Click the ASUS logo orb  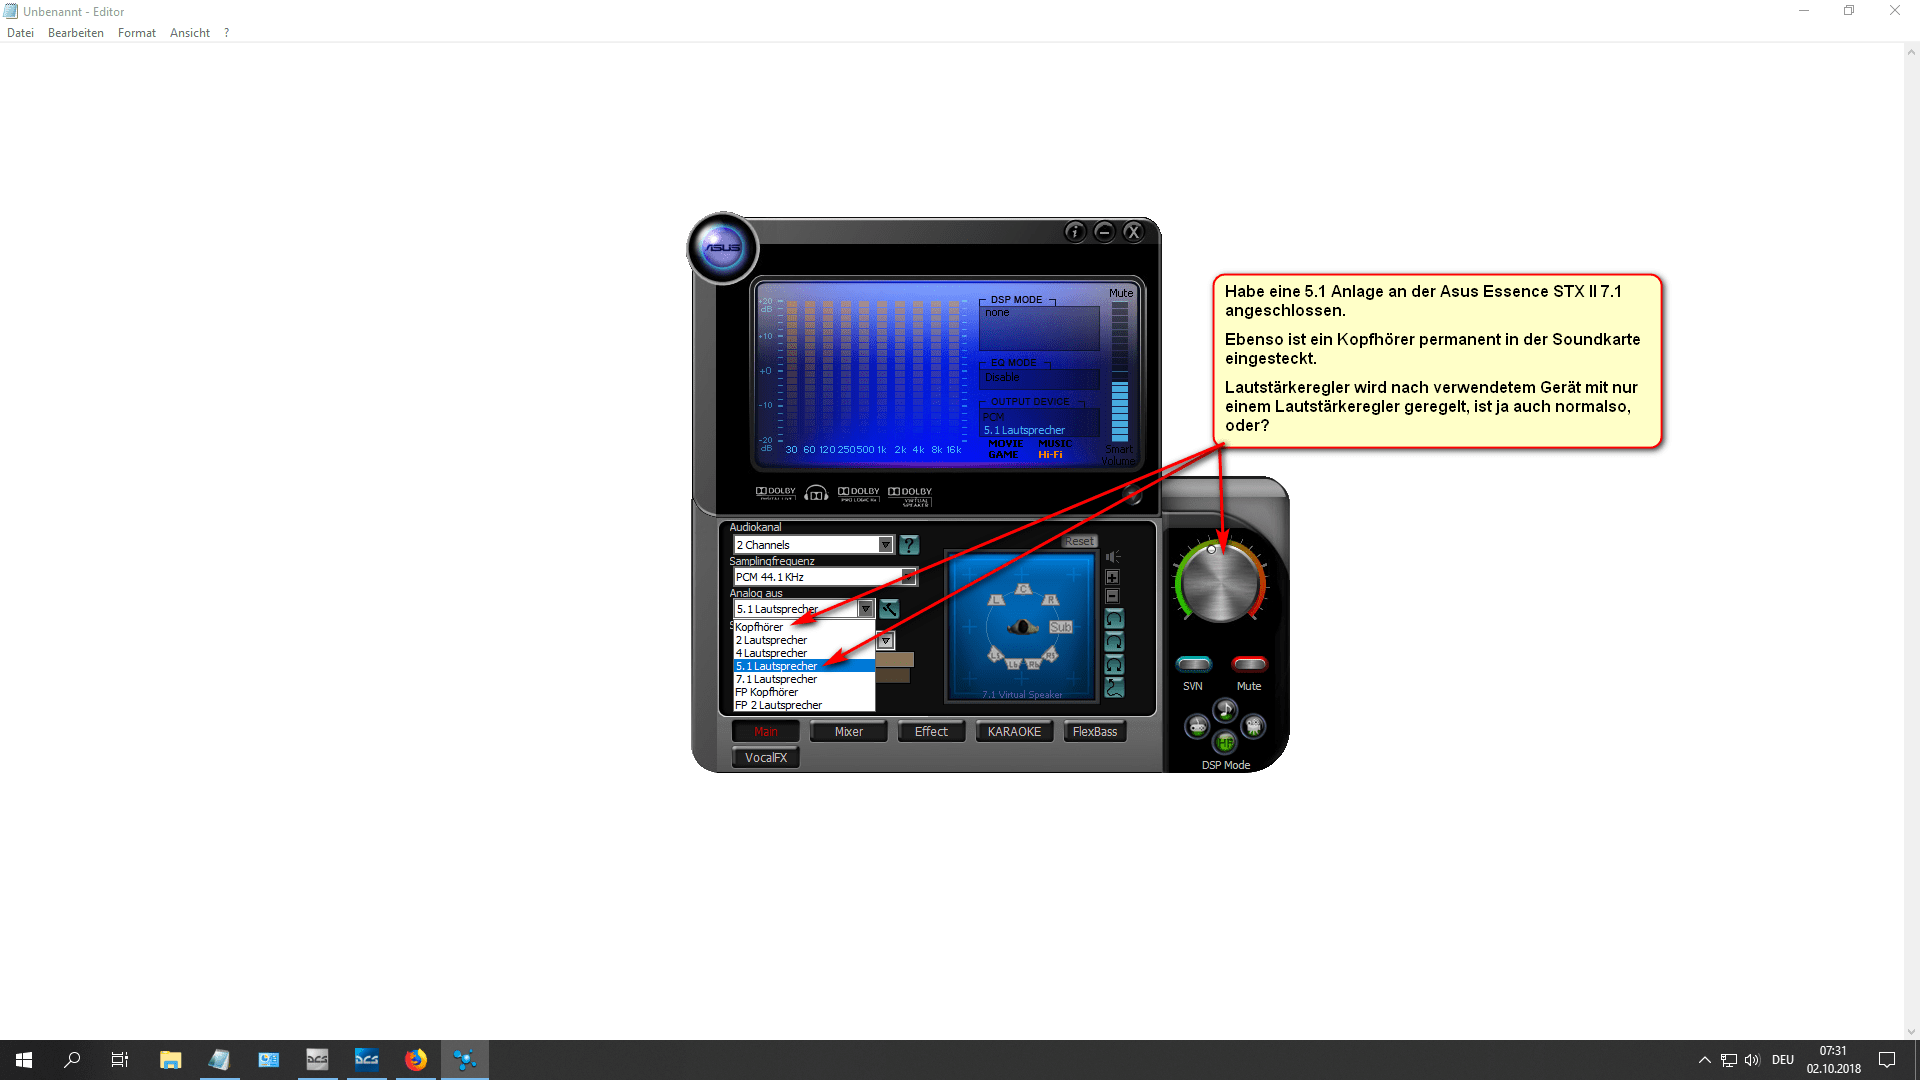pyautogui.click(x=722, y=248)
